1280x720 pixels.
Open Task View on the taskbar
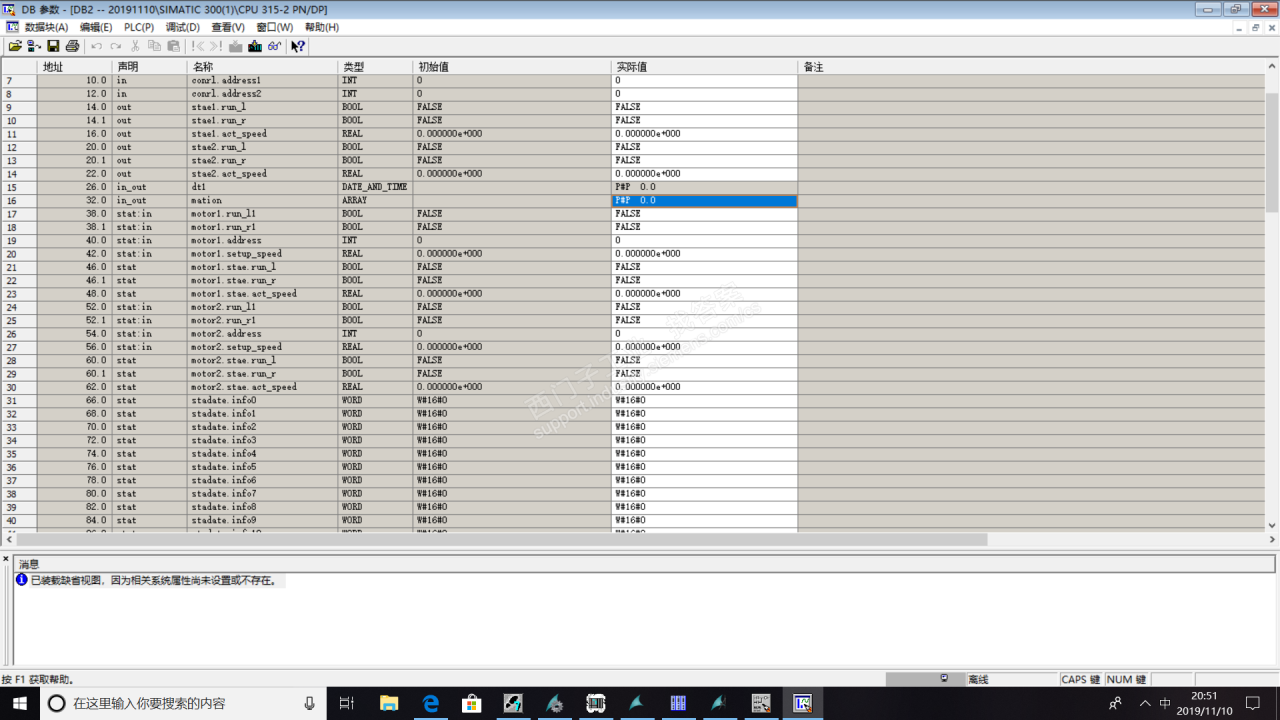346,703
